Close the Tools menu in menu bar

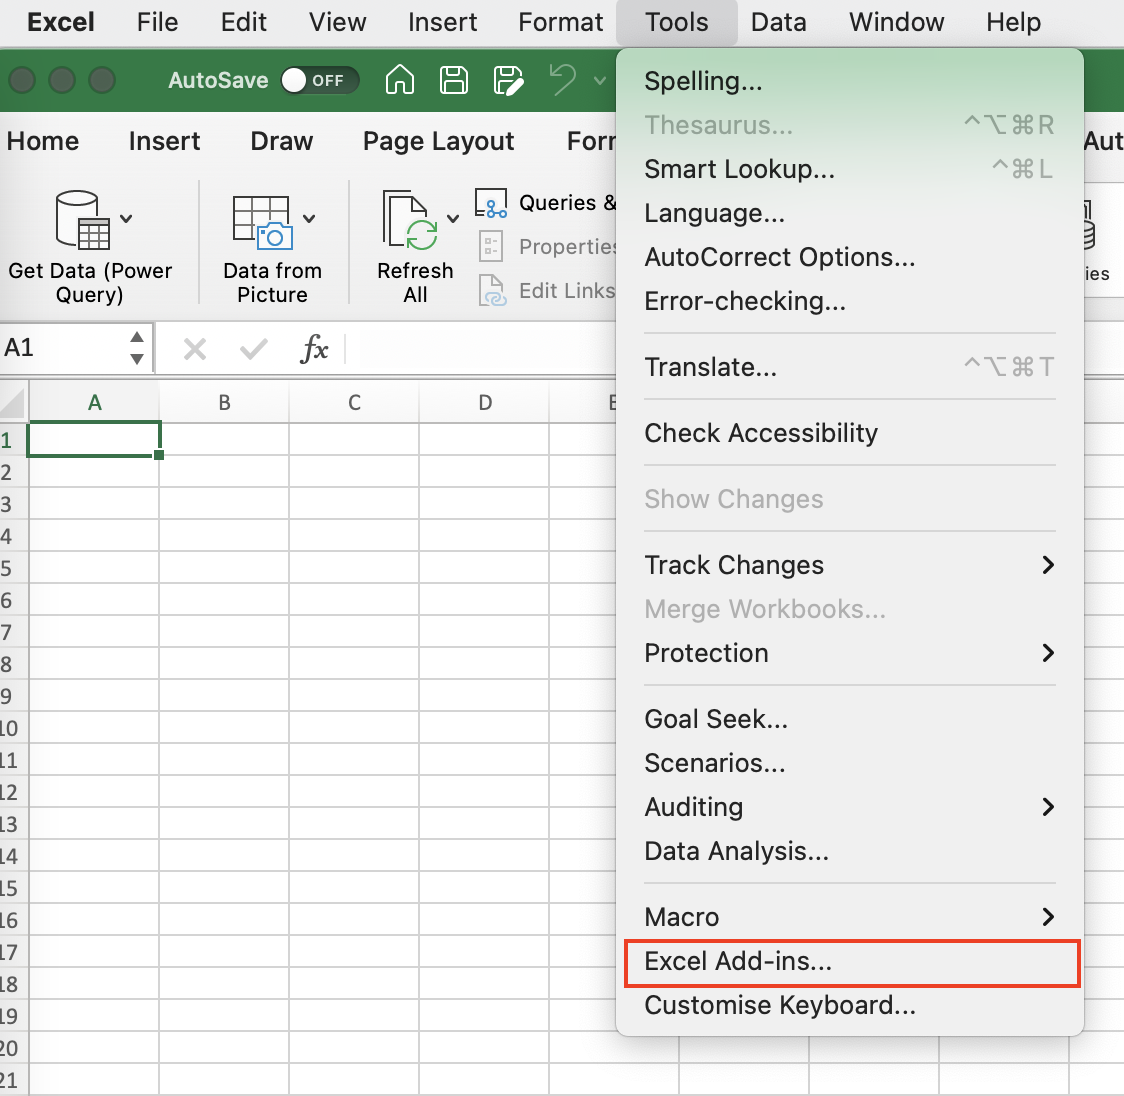tap(677, 22)
